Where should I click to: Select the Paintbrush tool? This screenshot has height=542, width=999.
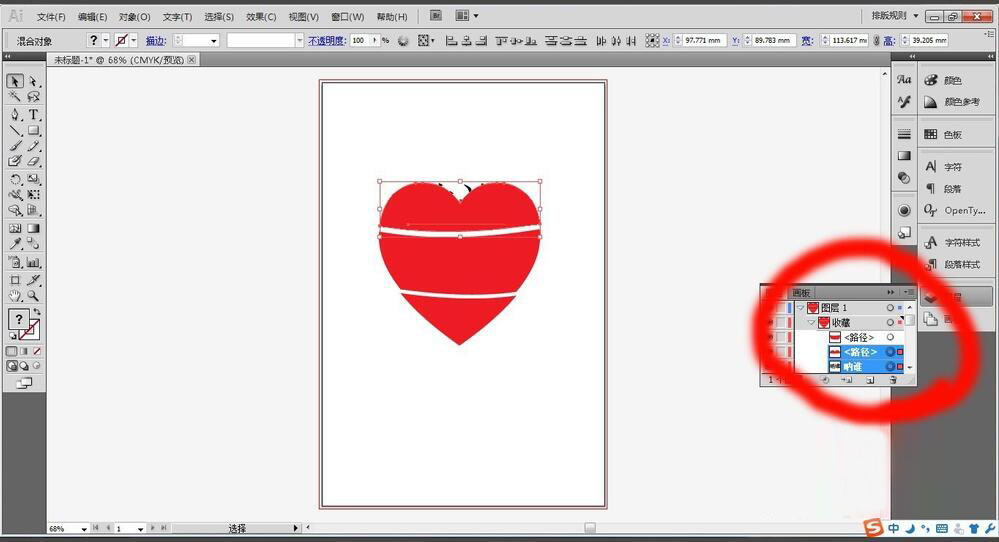click(15, 146)
